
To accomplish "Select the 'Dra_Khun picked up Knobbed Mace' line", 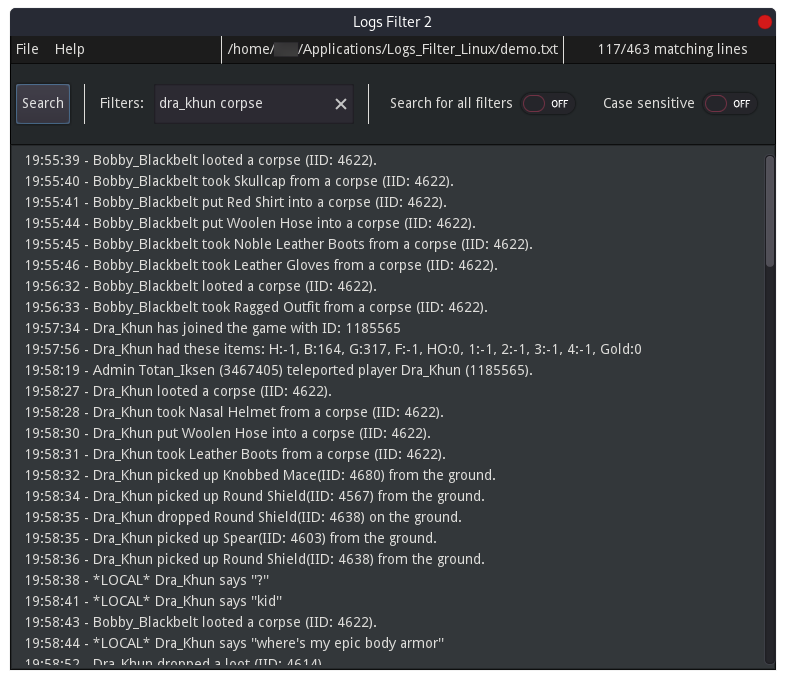I will coord(260,475).
